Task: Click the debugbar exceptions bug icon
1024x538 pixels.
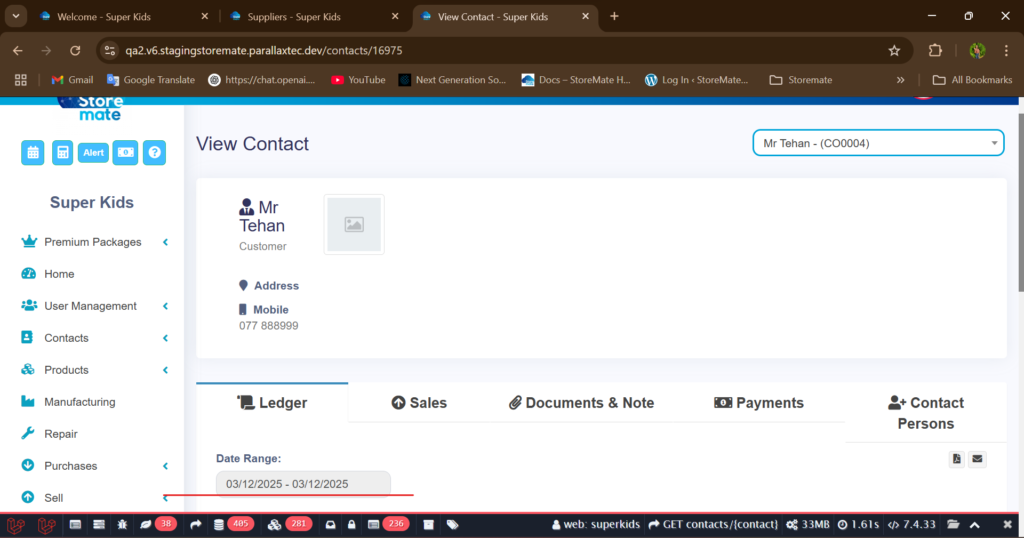Action: click(122, 524)
